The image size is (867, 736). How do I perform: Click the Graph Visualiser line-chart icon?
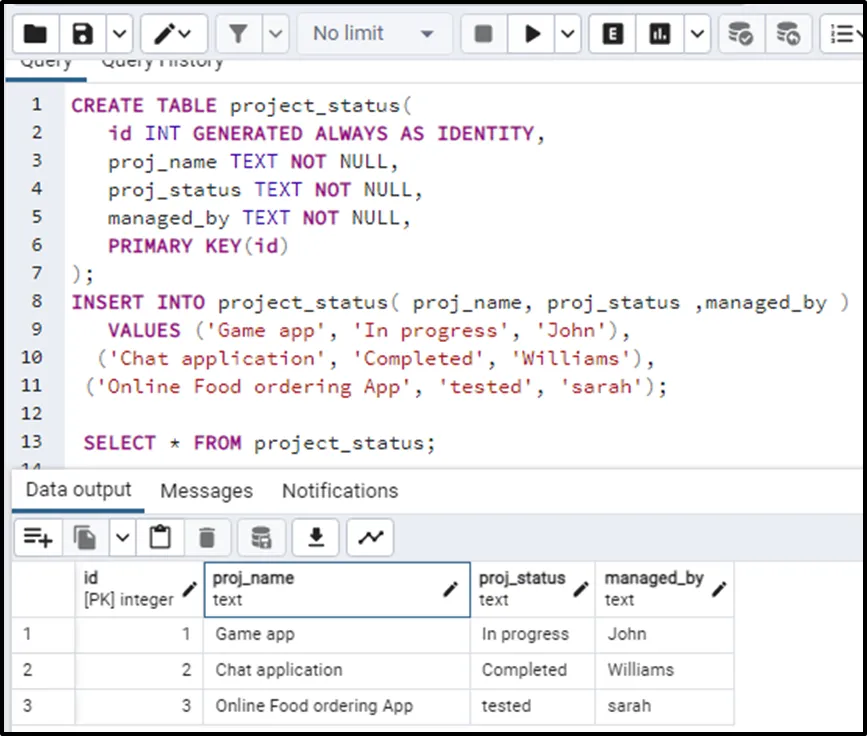click(x=371, y=538)
